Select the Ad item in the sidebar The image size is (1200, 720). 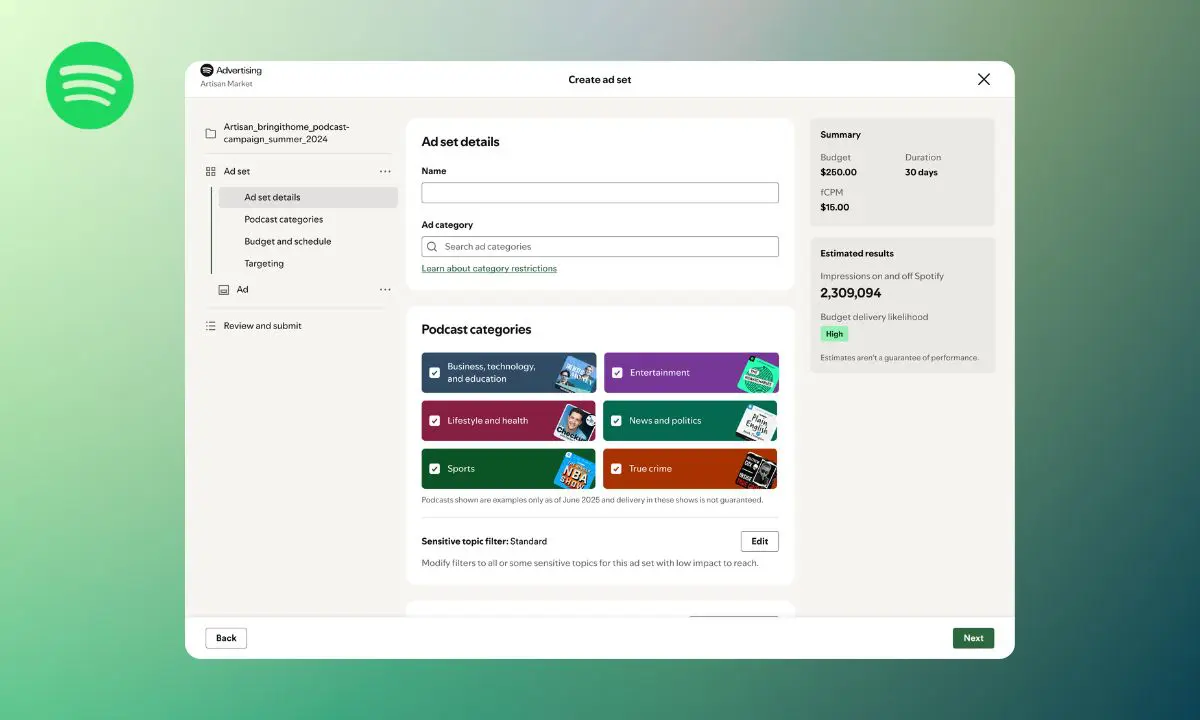click(242, 290)
